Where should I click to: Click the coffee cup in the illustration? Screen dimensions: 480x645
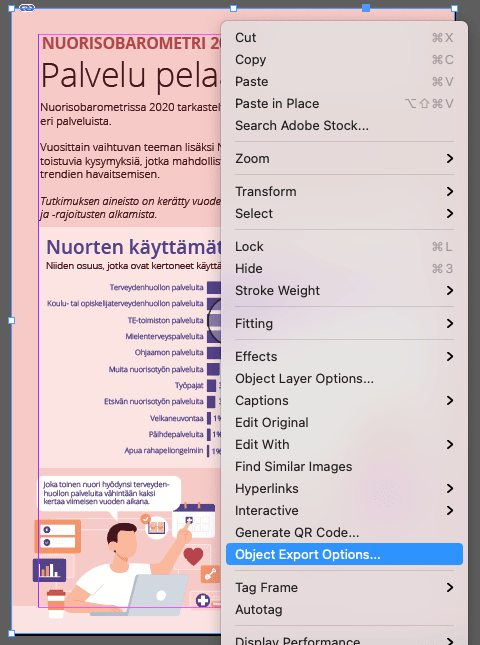pyautogui.click(x=56, y=604)
